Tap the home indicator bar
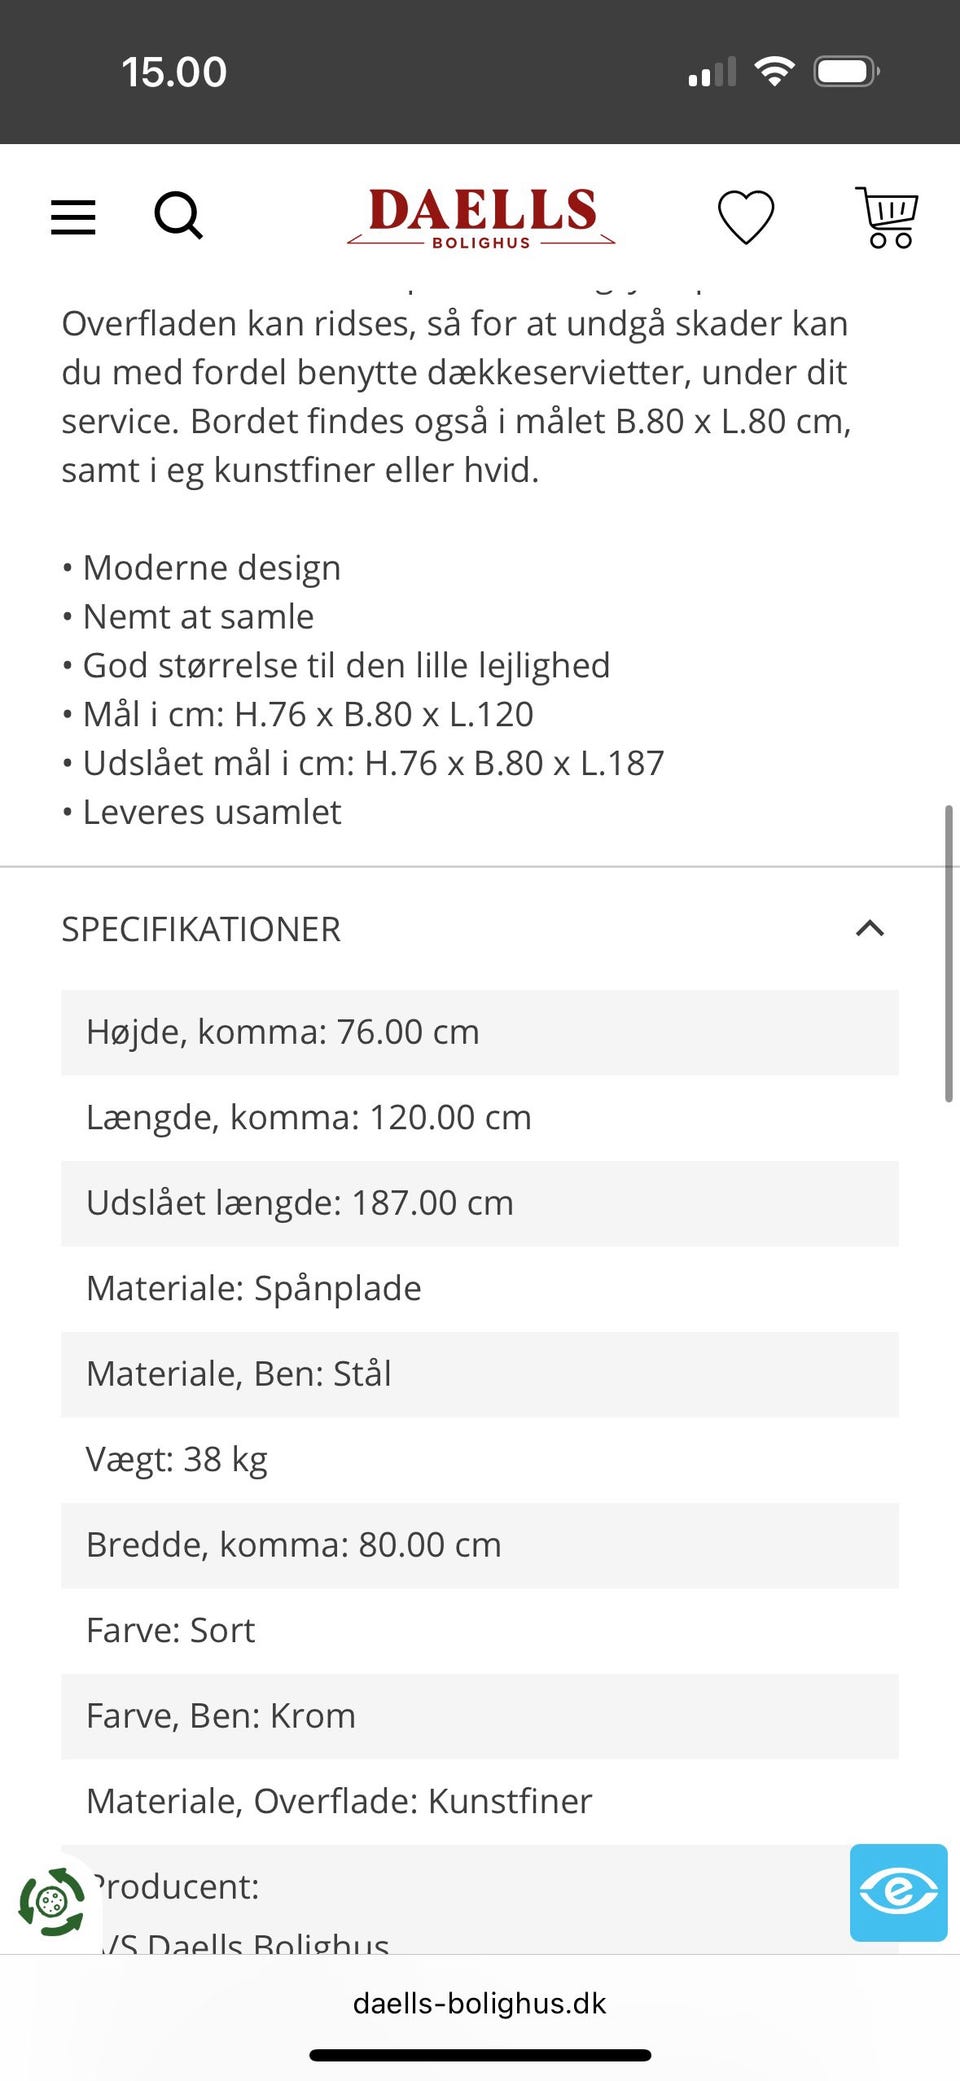 click(x=480, y=2055)
